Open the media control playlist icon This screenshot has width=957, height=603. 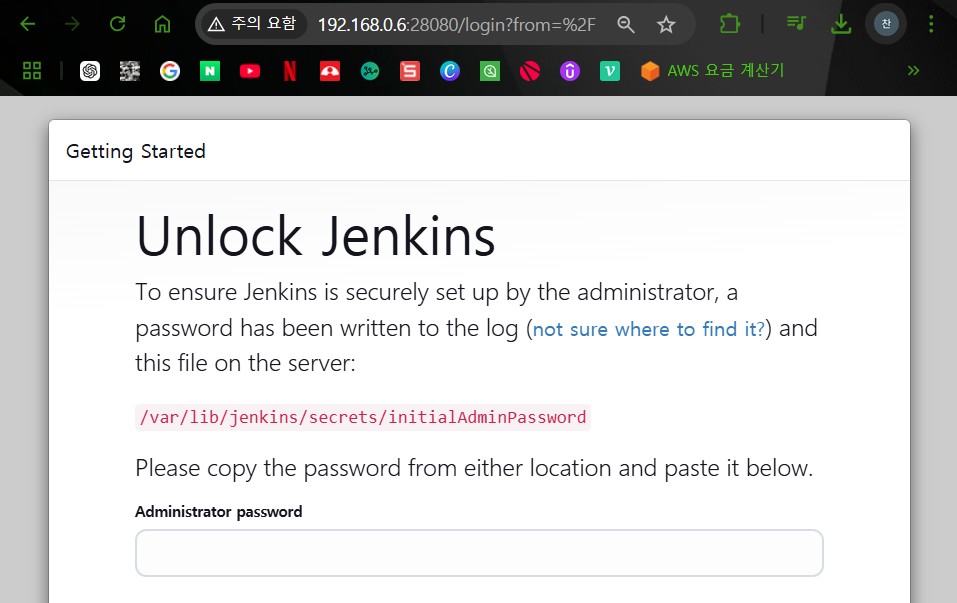[796, 24]
